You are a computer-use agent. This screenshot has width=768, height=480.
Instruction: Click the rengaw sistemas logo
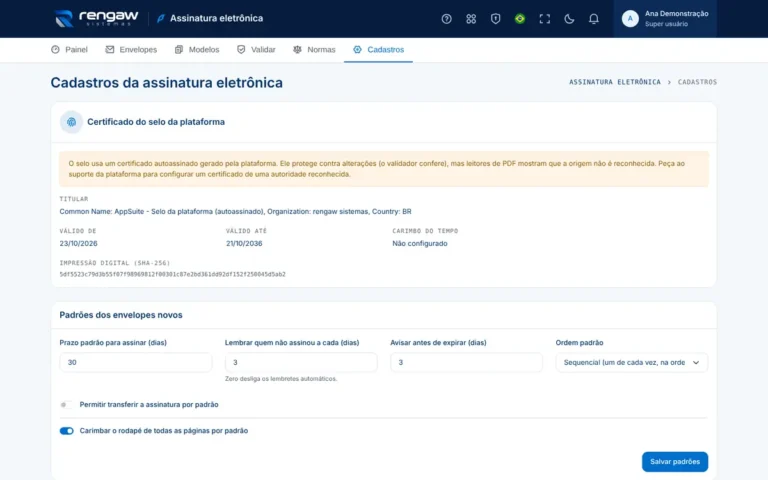pos(96,19)
